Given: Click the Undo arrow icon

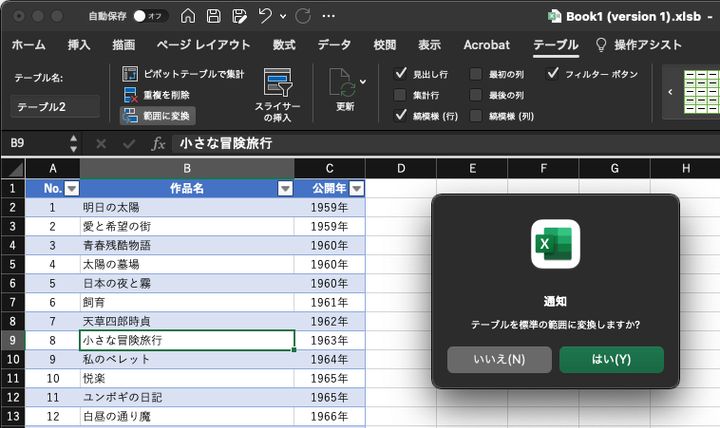Looking at the screenshot, I should coord(265,16).
